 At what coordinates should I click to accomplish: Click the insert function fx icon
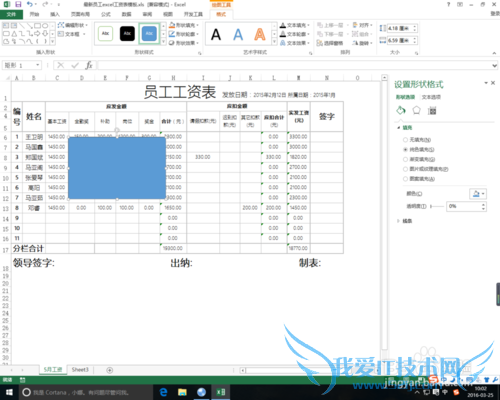coord(89,65)
